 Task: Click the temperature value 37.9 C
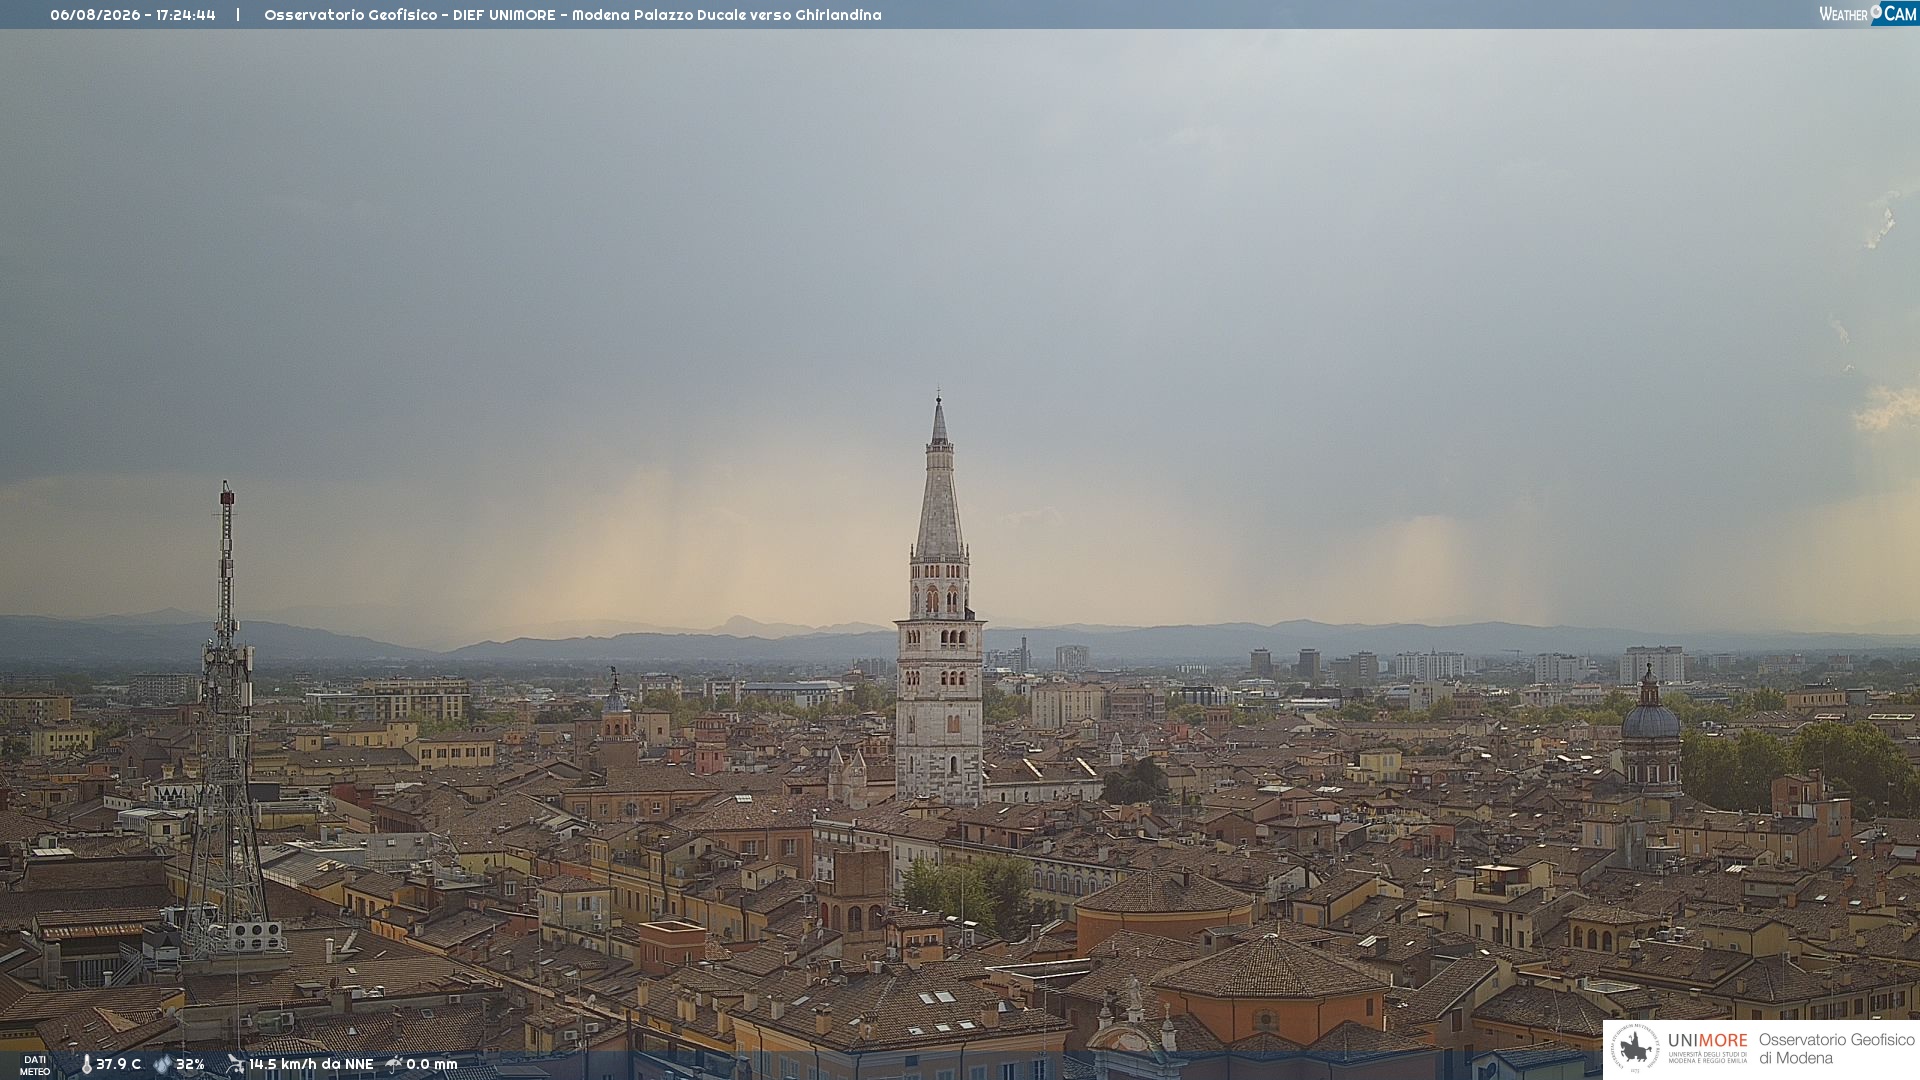[119, 1064]
